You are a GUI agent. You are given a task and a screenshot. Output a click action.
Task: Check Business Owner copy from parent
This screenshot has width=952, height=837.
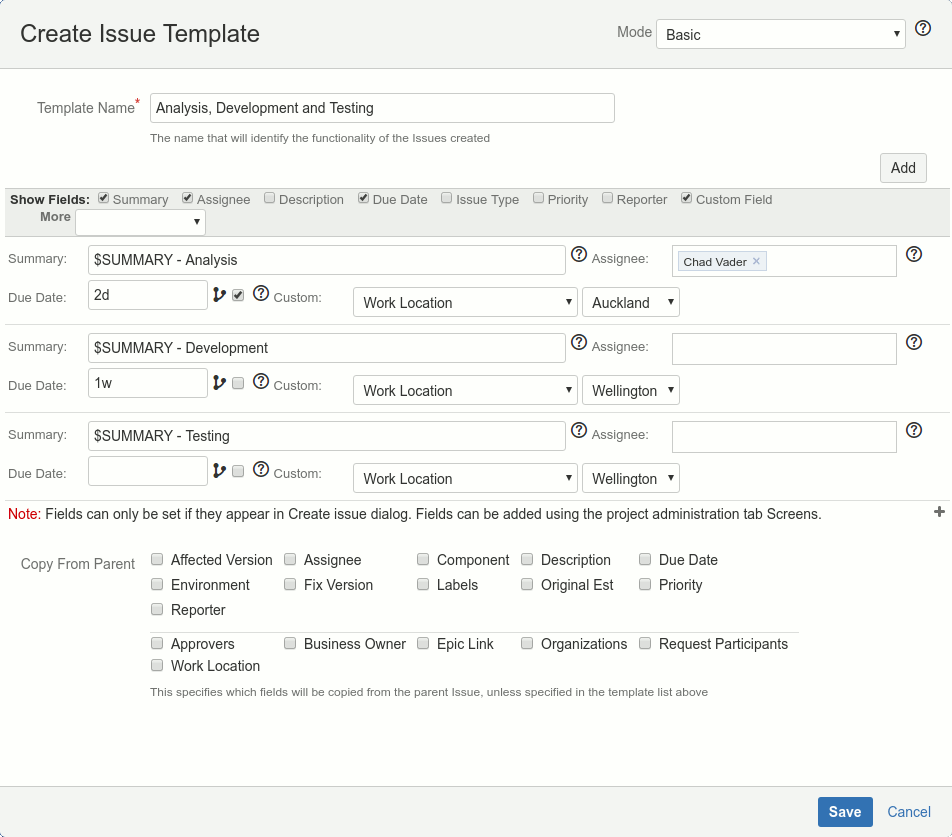click(290, 643)
